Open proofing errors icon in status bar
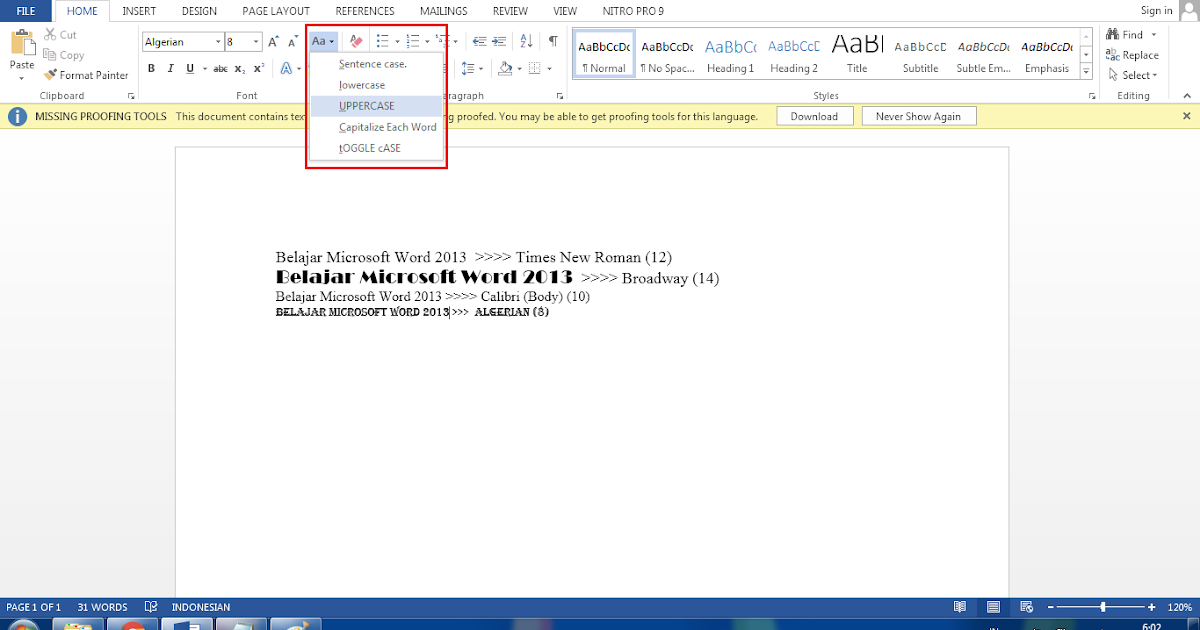Image resolution: width=1200 pixels, height=630 pixels. 151,607
